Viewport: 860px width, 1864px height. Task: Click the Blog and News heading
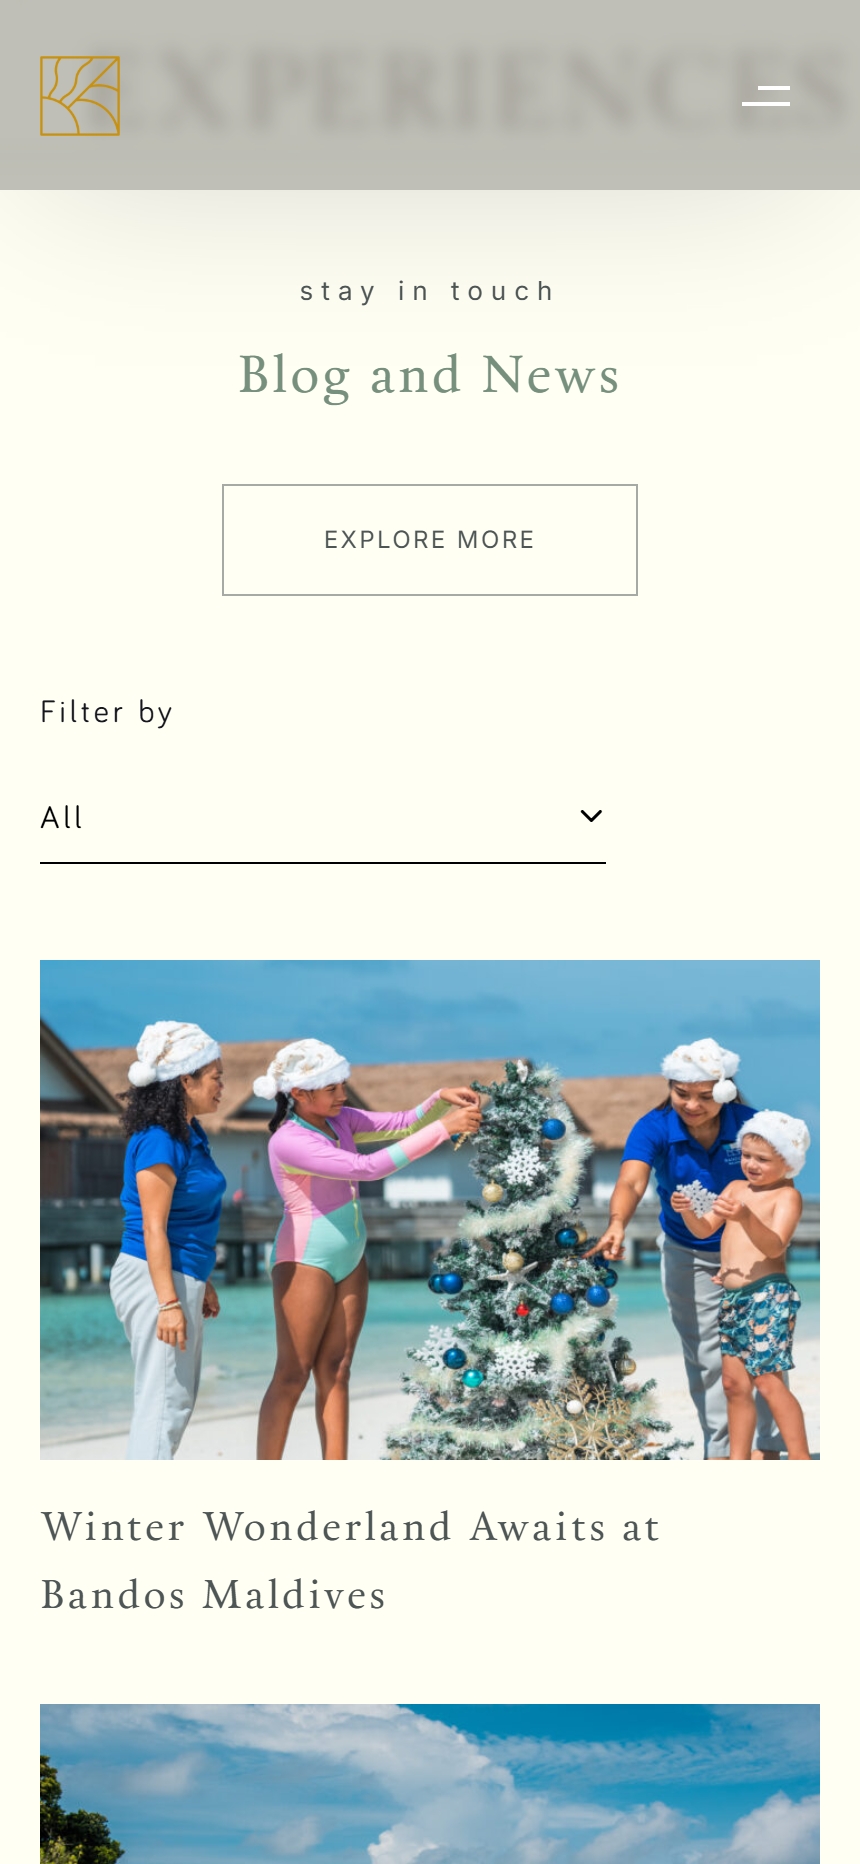[x=430, y=376]
